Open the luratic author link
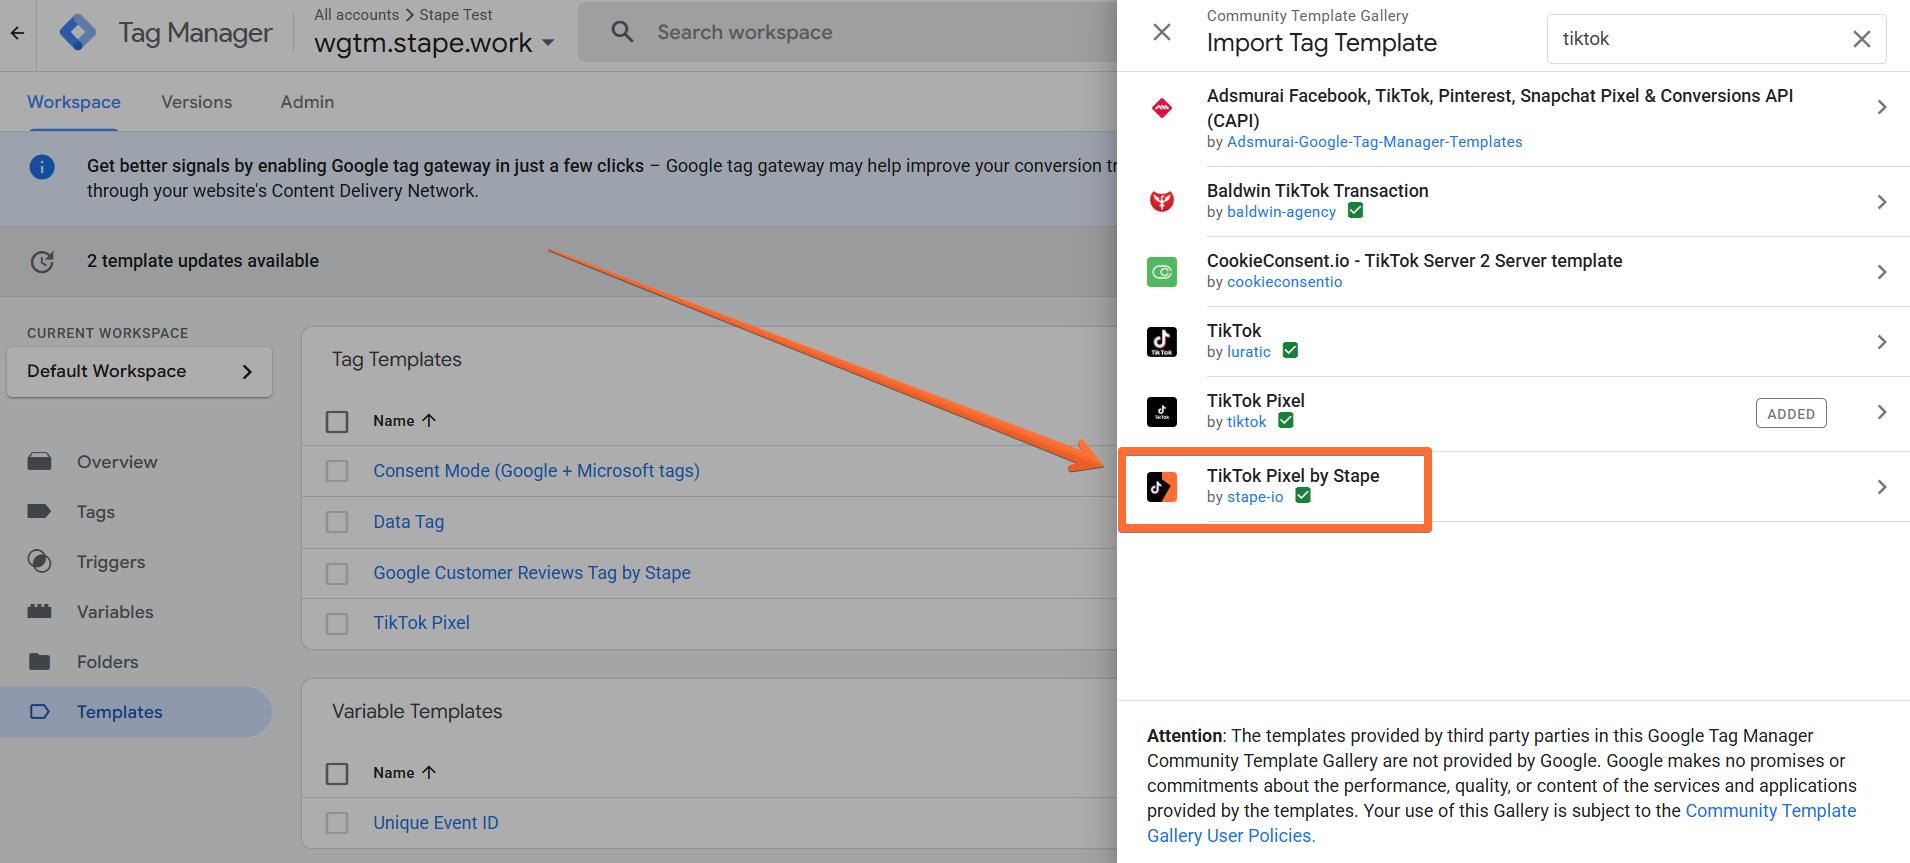The width and height of the screenshot is (1910, 863). pos(1249,352)
